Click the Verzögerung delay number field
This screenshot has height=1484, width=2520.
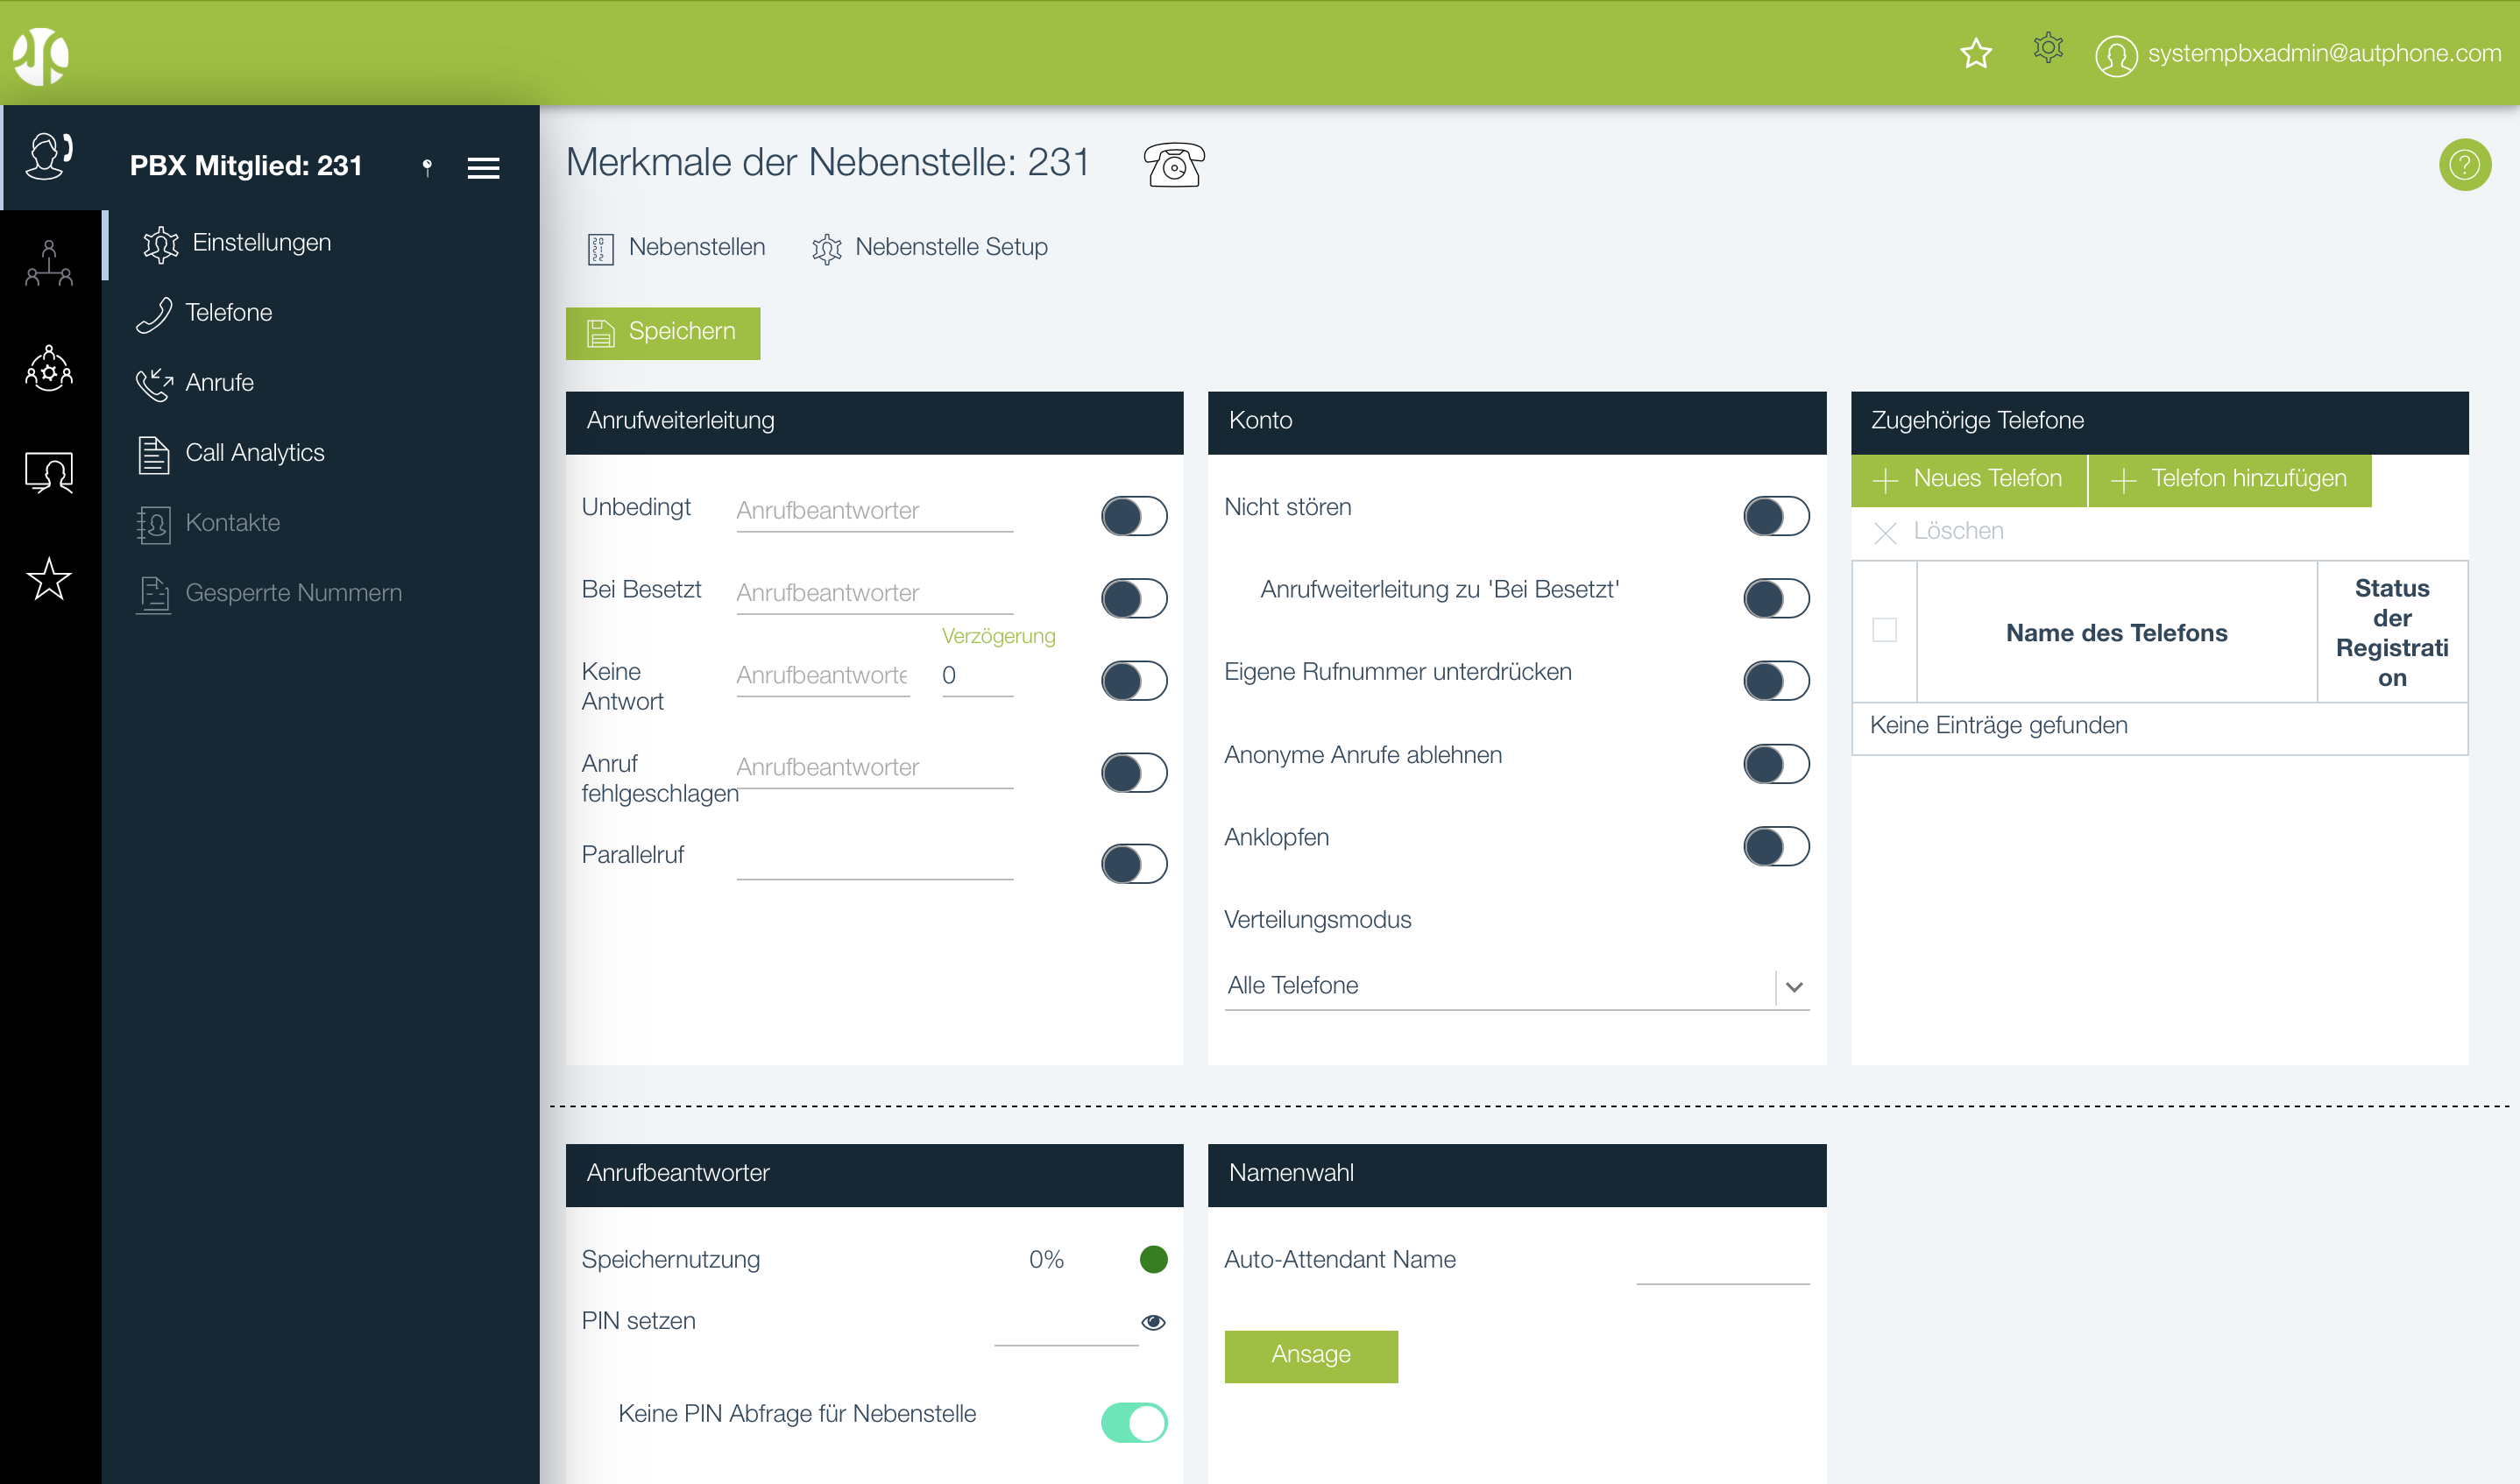point(976,676)
